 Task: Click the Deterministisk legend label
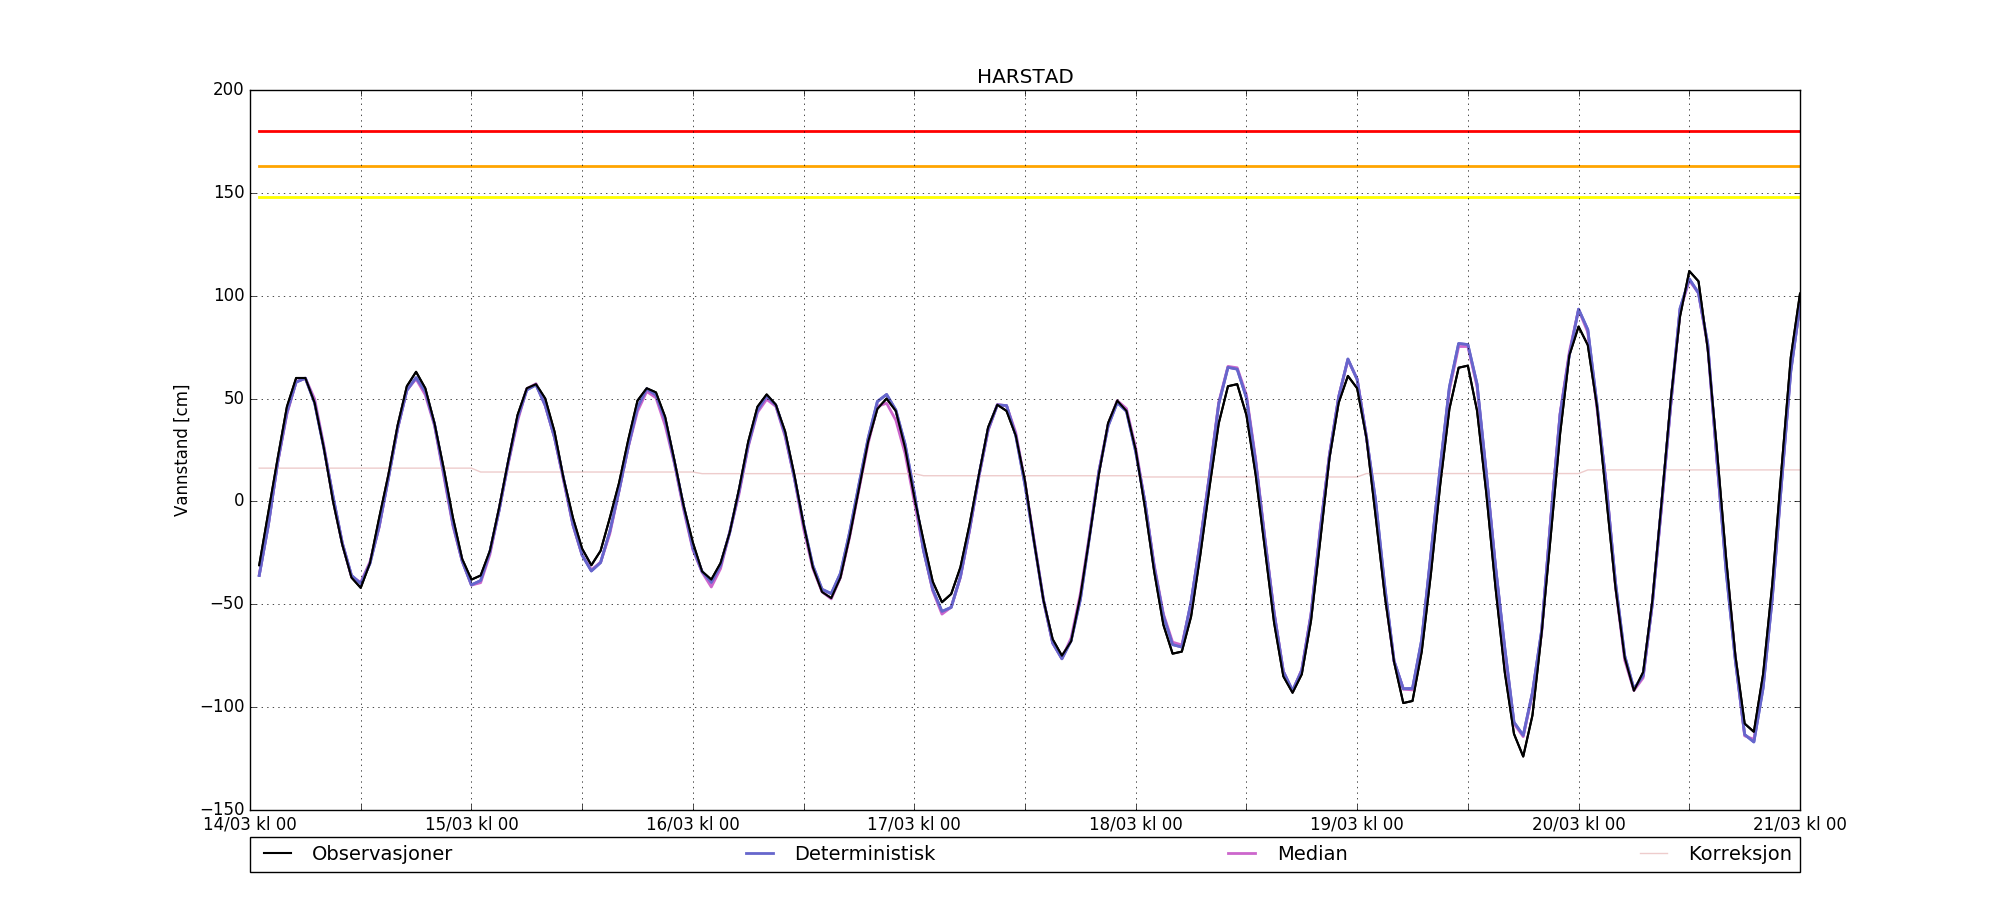pos(864,854)
